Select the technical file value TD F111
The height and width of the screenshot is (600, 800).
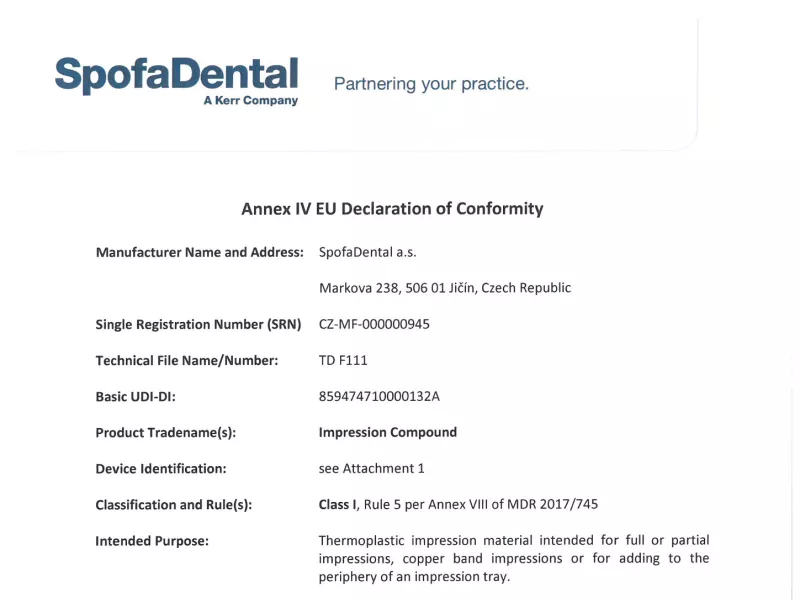tap(343, 360)
